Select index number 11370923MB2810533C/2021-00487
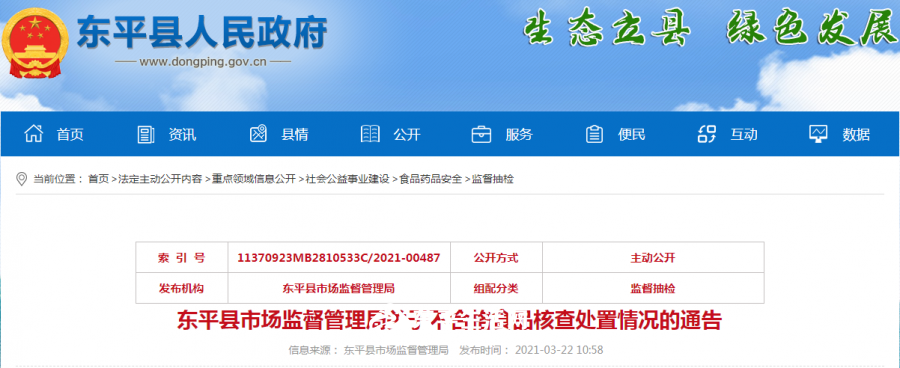Screen dimensions: 900x368 pyautogui.click(x=339, y=258)
